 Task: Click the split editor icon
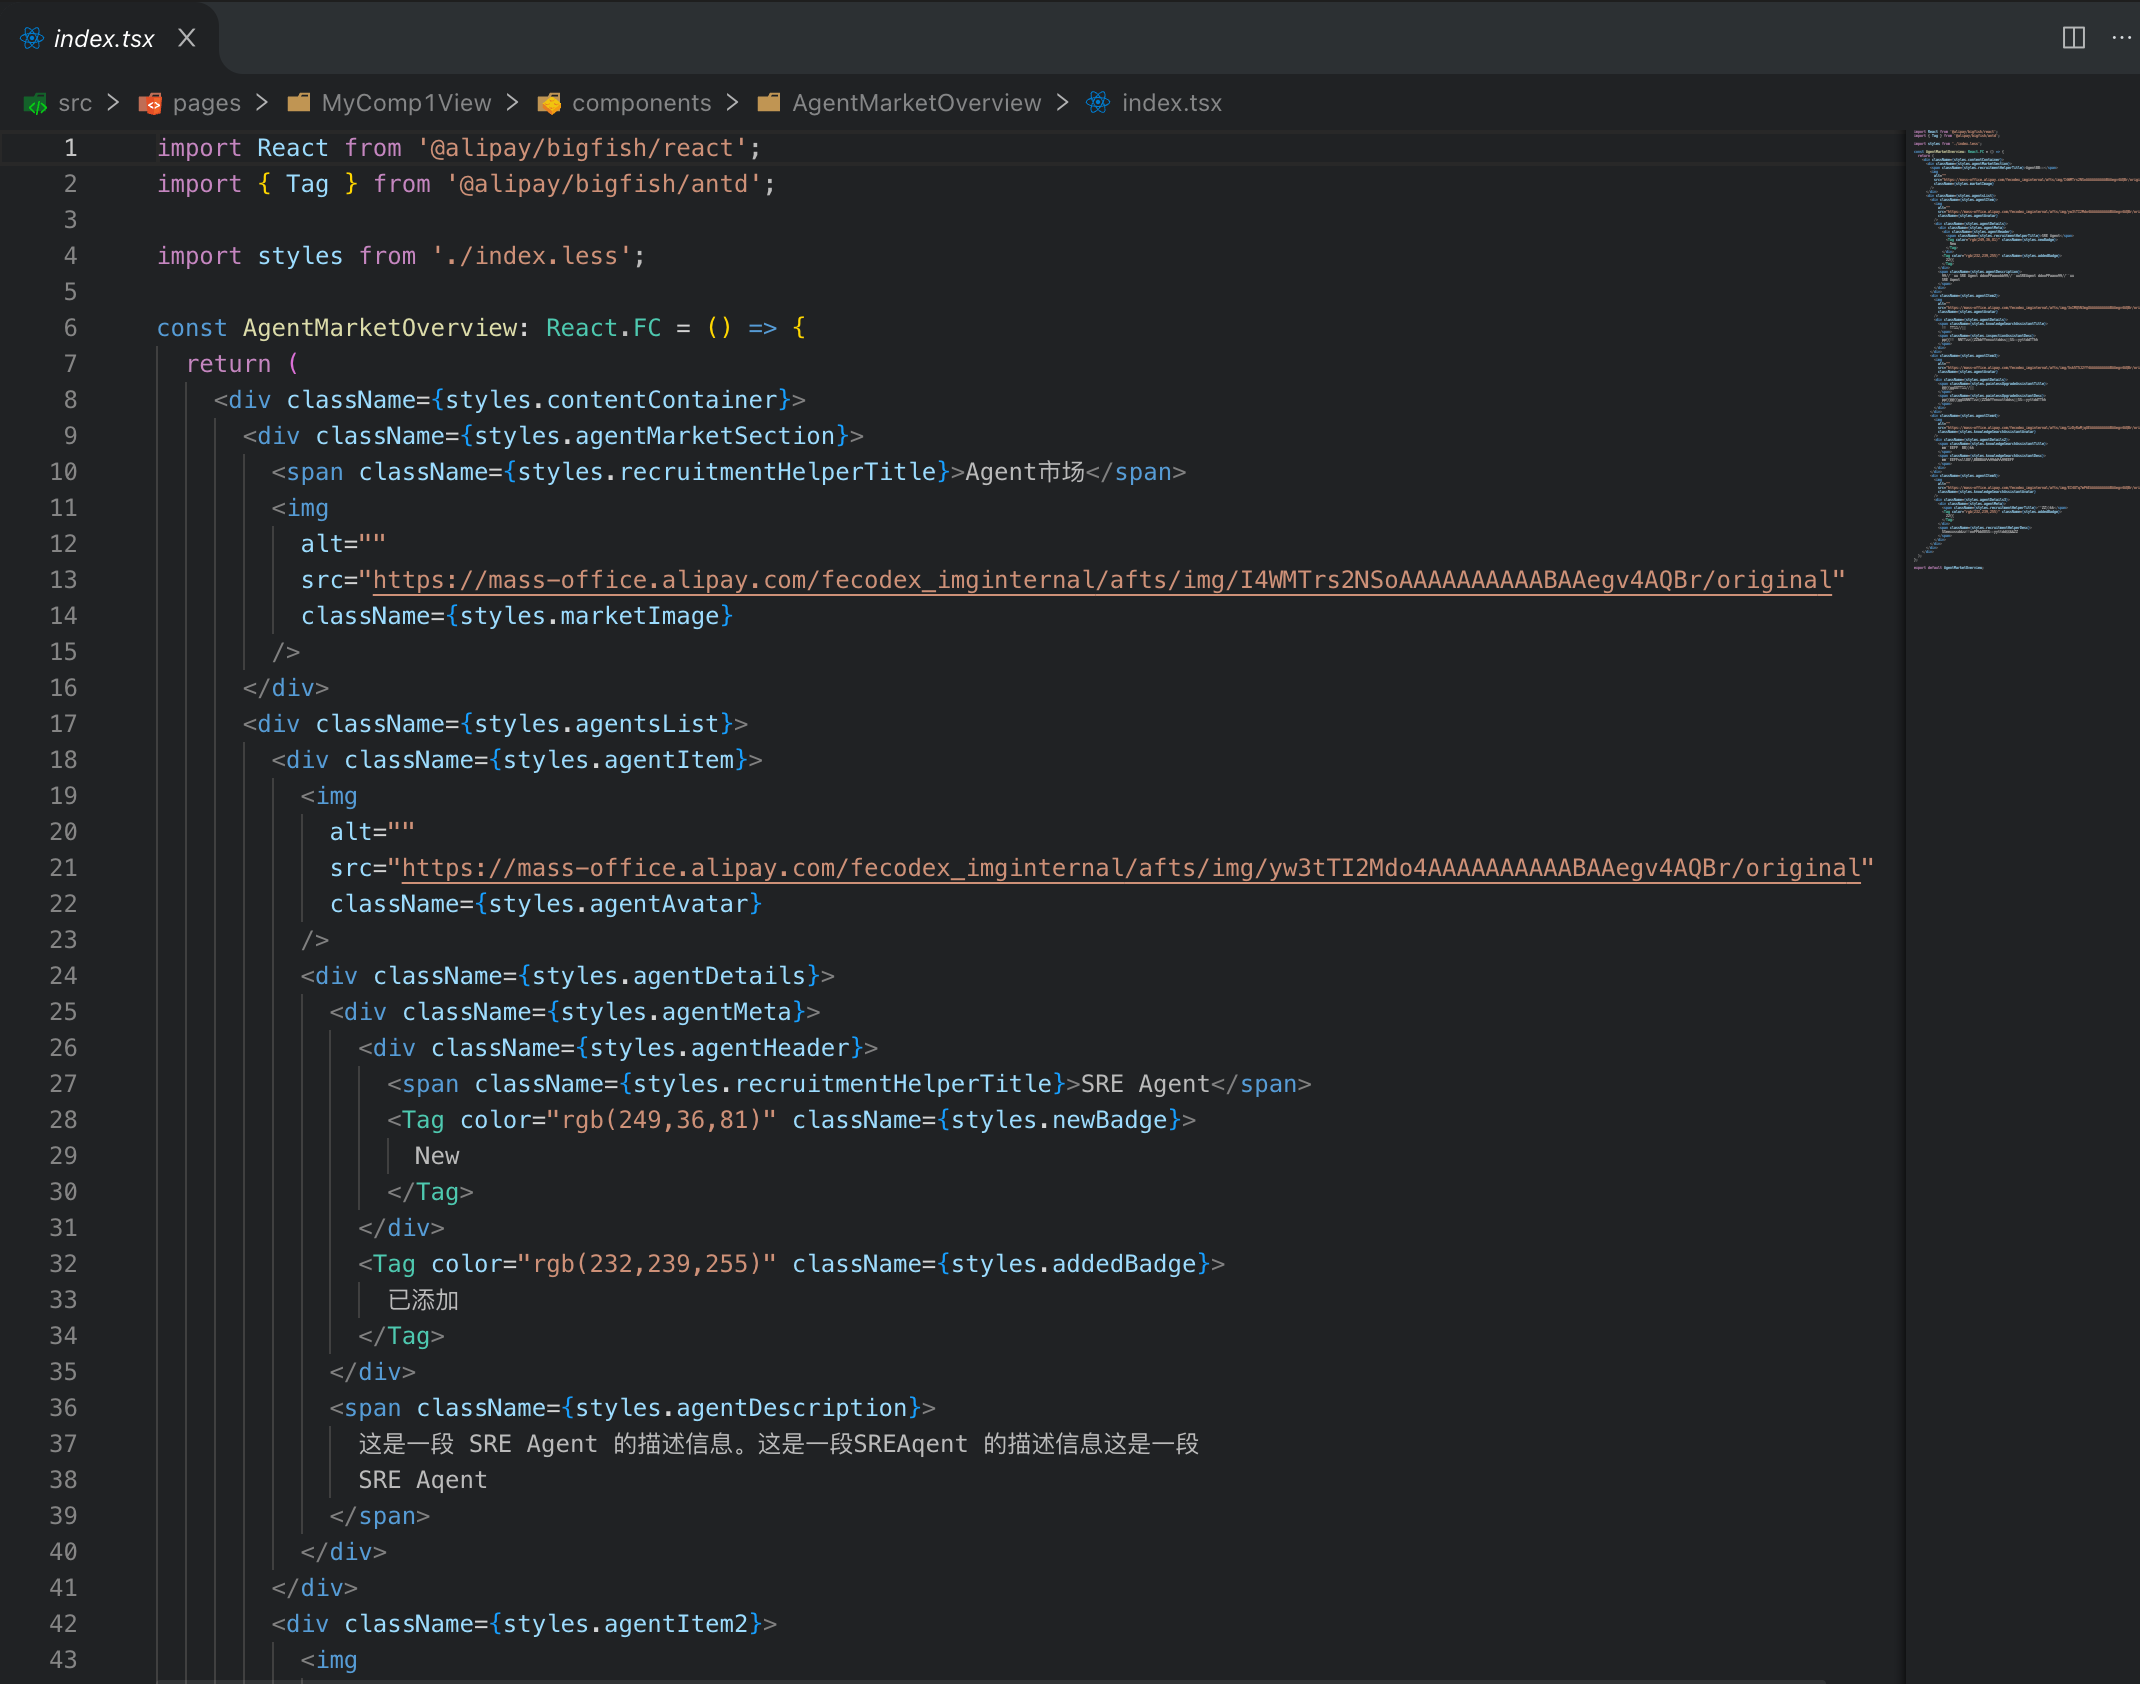coord(2073,38)
